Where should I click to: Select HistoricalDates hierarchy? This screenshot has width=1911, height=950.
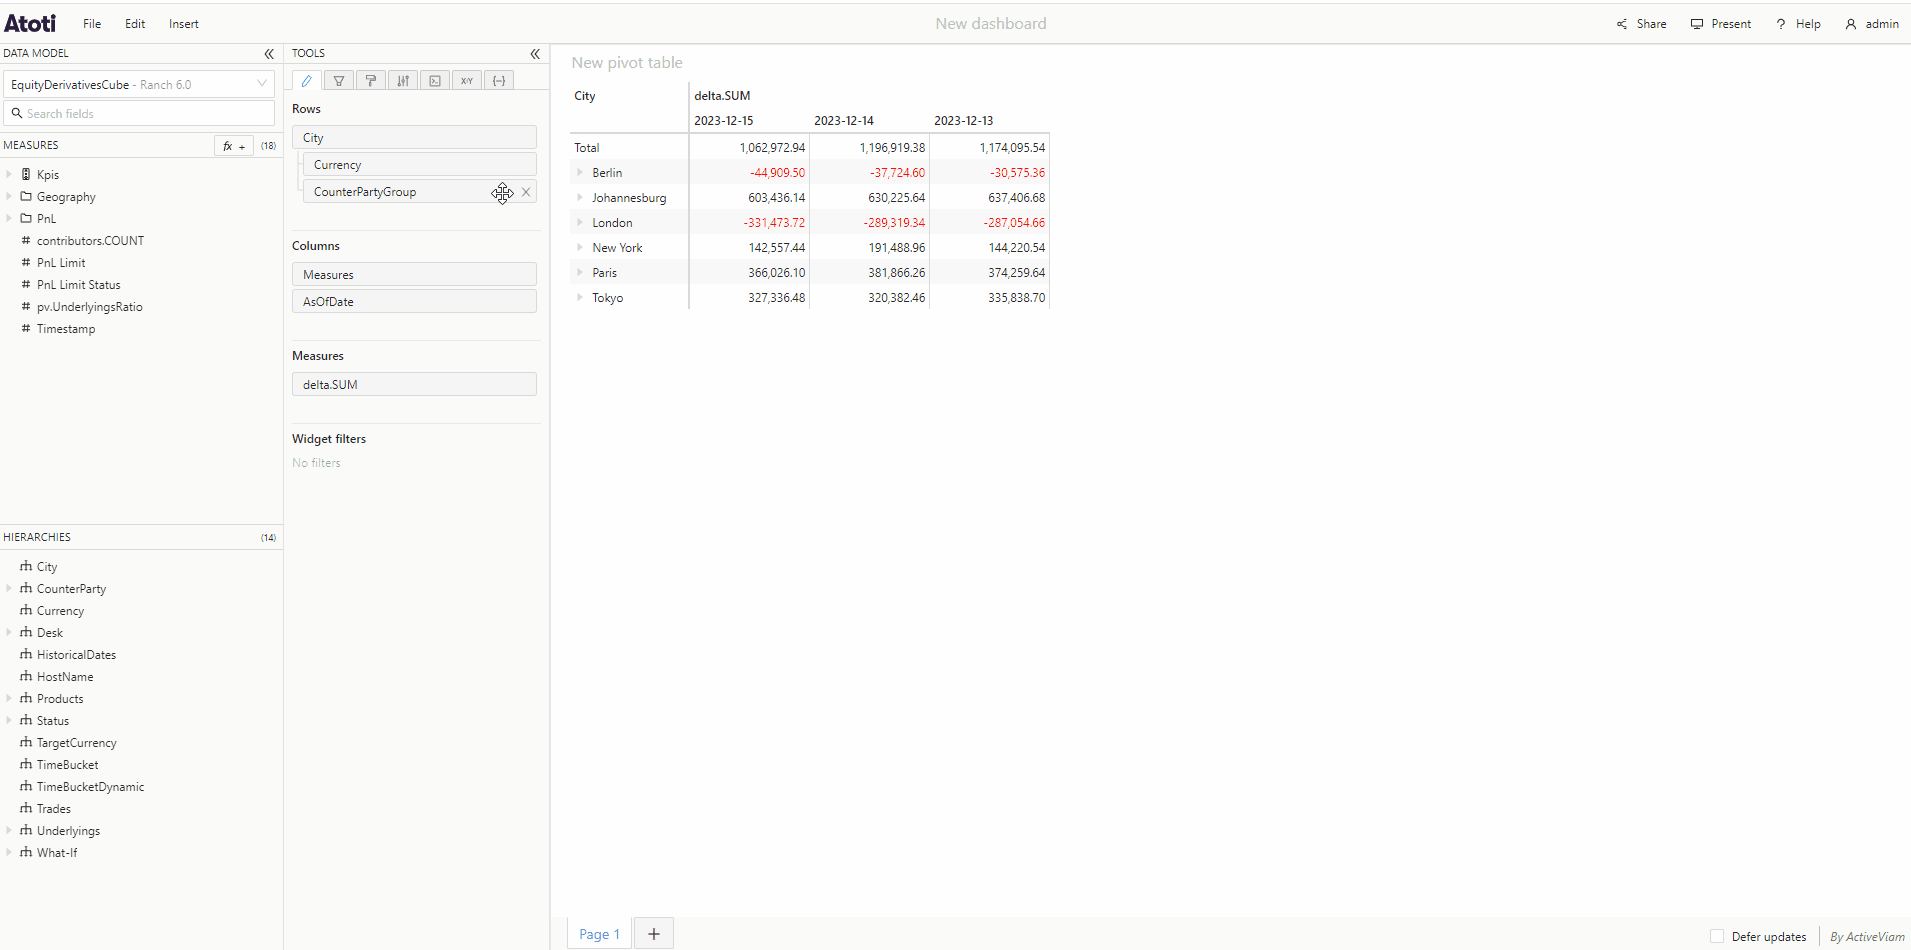(76, 655)
